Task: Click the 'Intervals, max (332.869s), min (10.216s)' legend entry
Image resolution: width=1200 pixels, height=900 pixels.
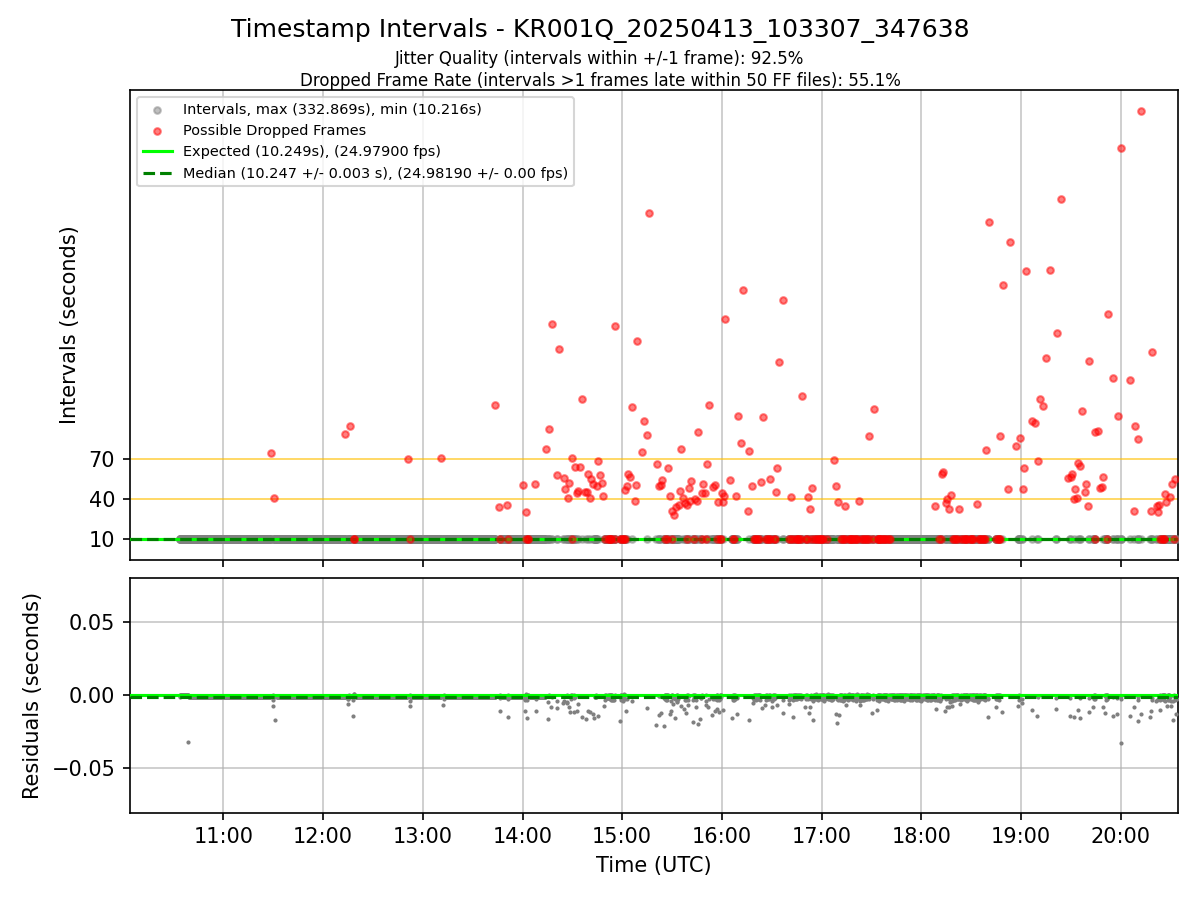Action: point(332,108)
